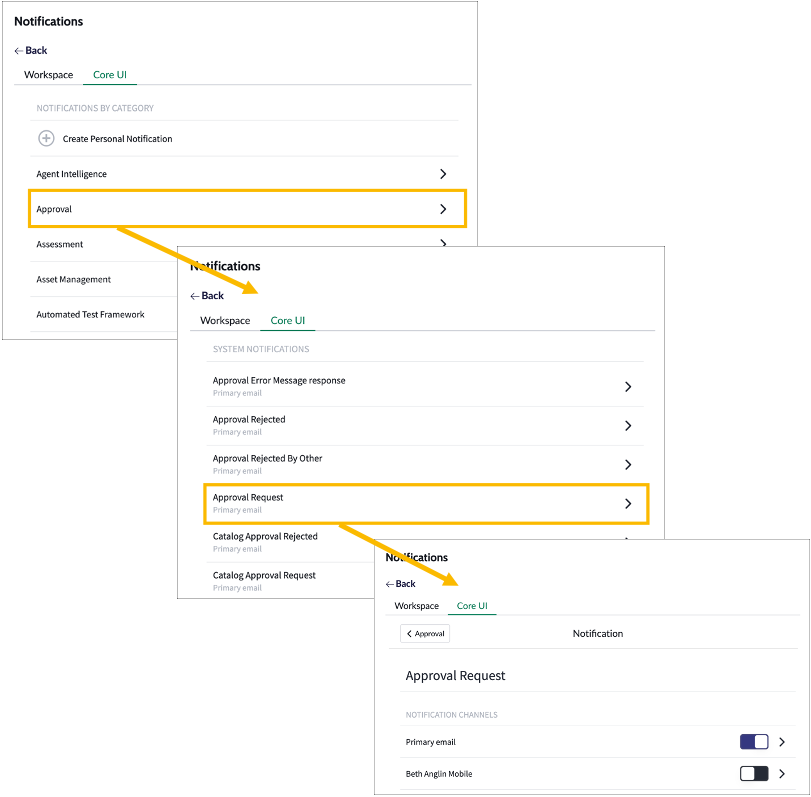811x797 pixels.
Task: Click the plus icon to create personal notification
Action: [46, 139]
